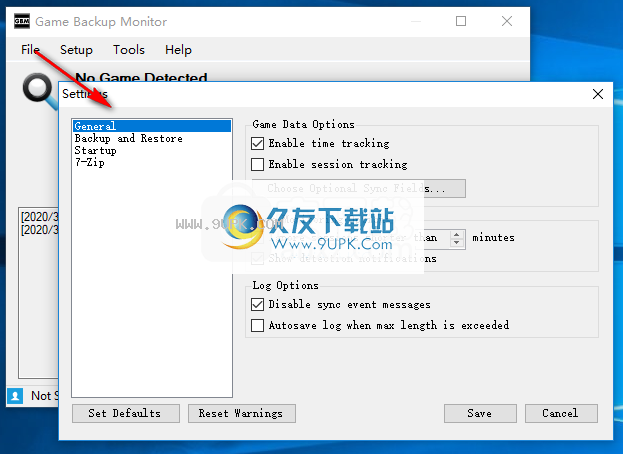Click the GBM app icon in title bar
The image size is (623, 454).
(x=22, y=21)
